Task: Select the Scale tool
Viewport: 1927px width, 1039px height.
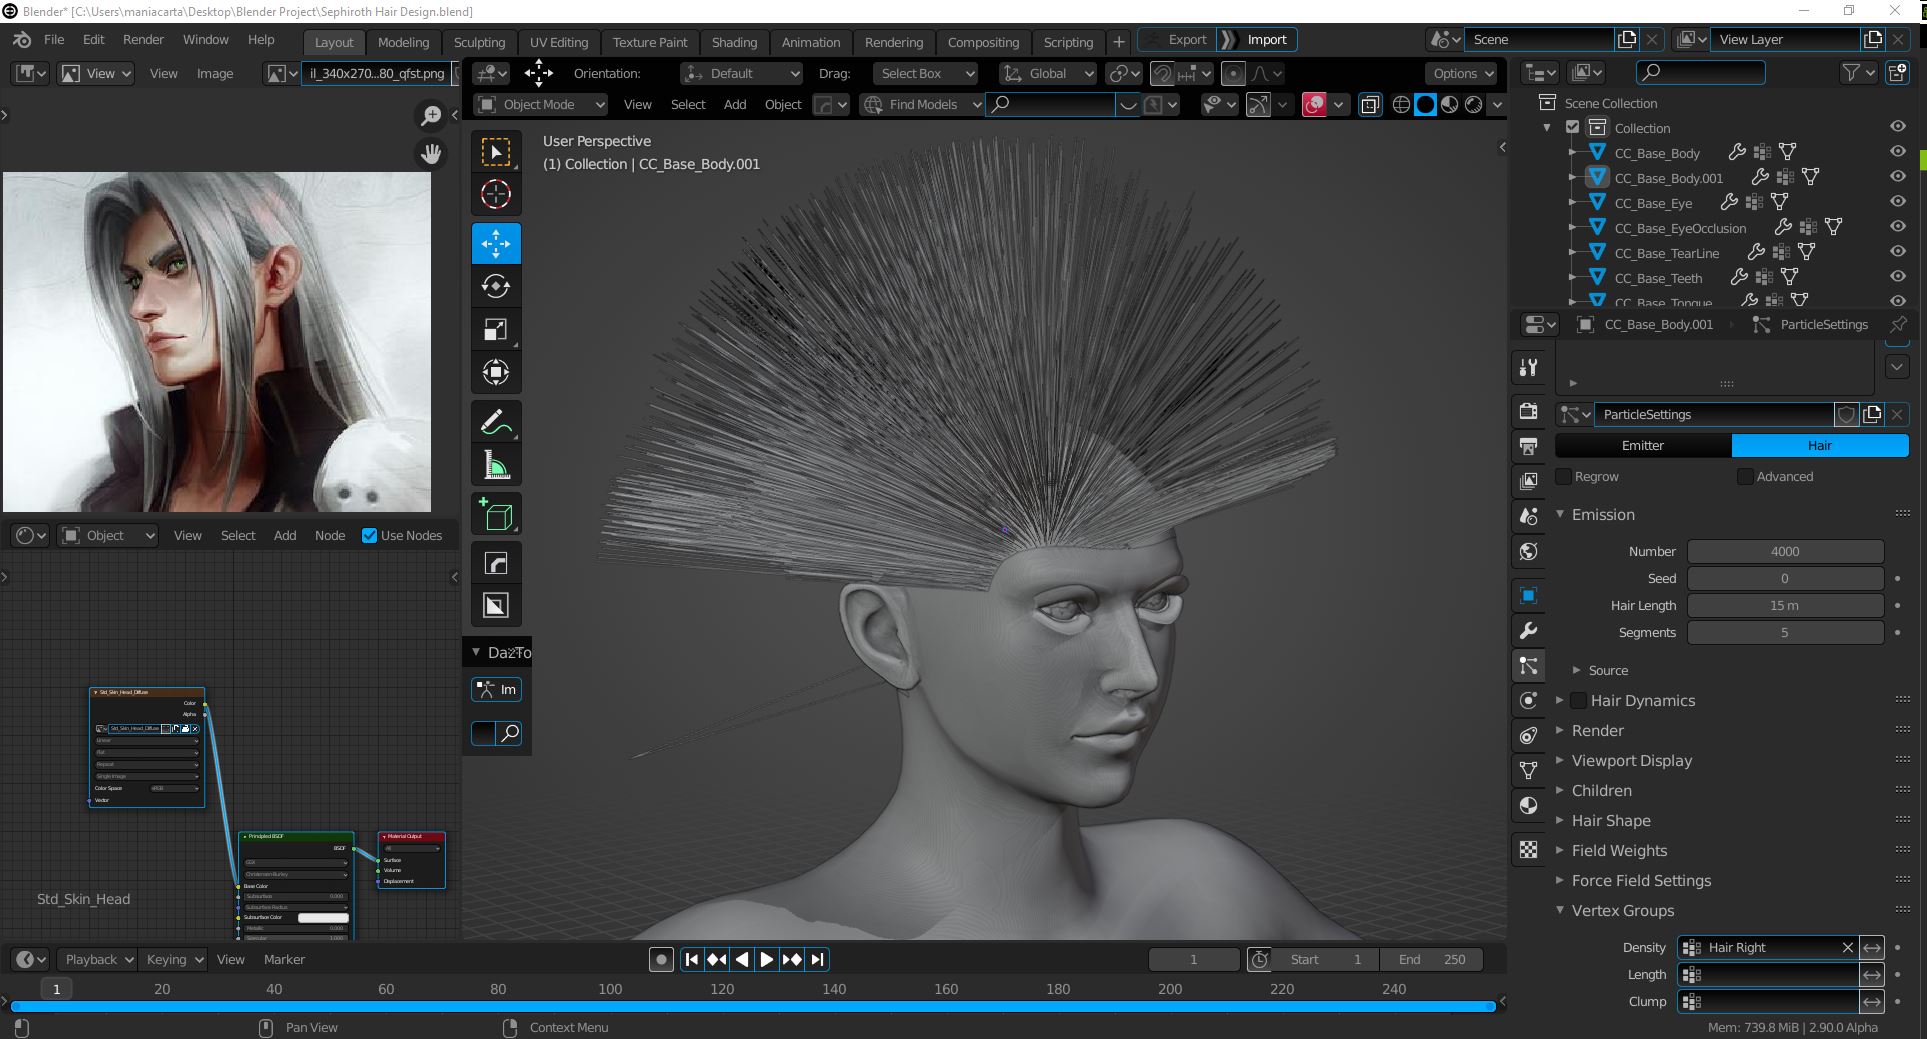Action: [496, 330]
